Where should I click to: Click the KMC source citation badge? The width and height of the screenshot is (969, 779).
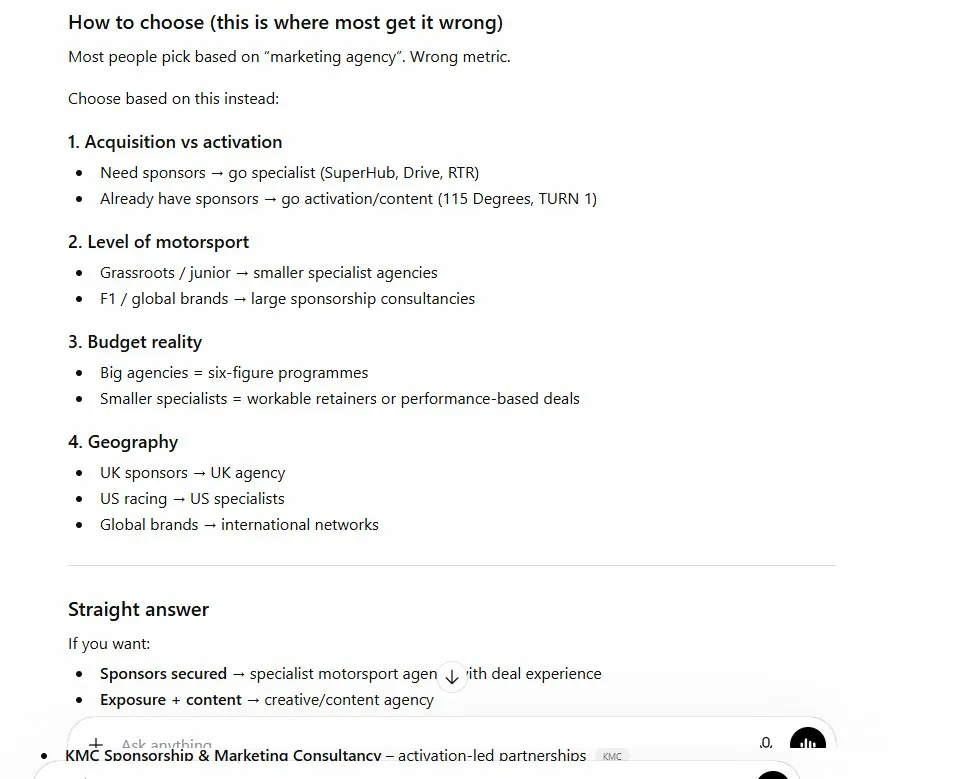(x=611, y=756)
